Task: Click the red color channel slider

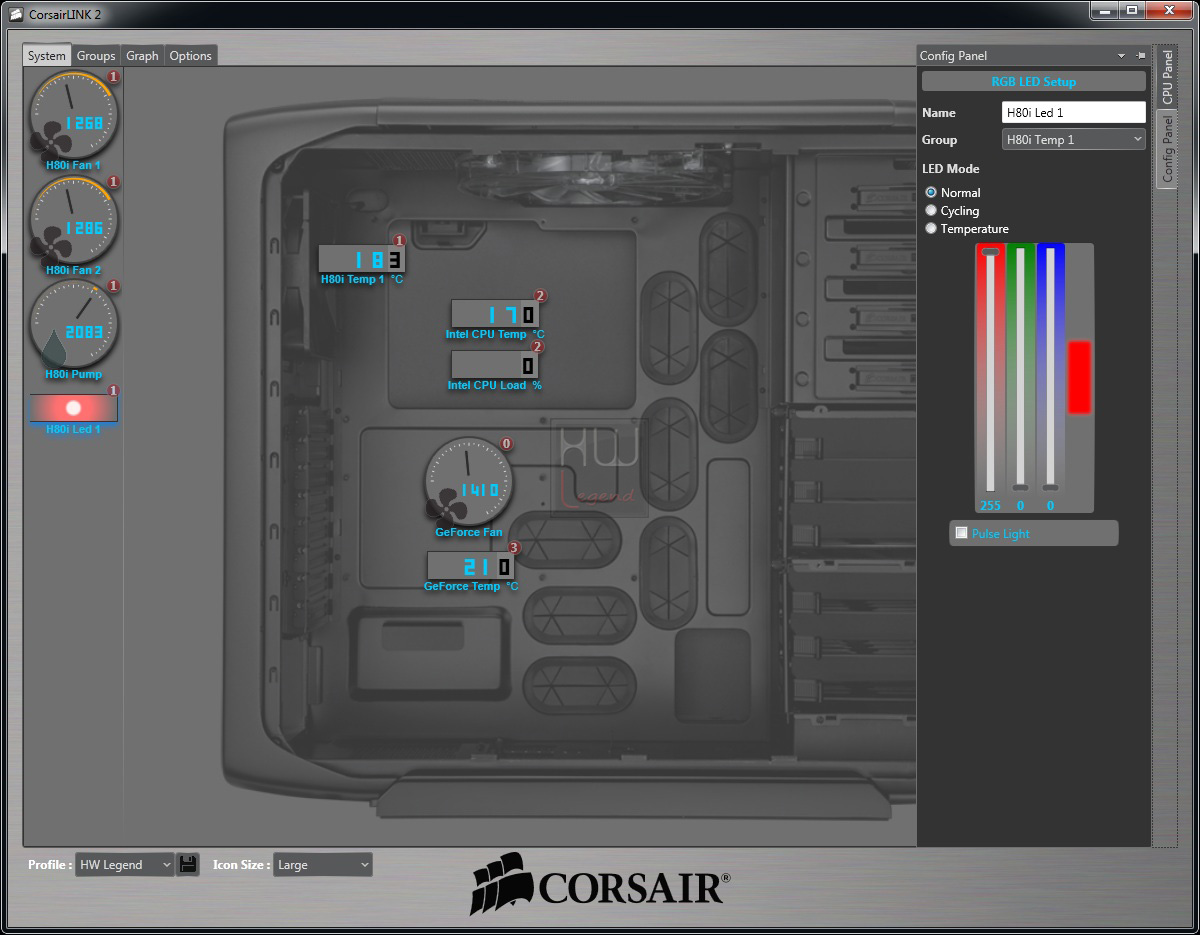Action: point(991,369)
